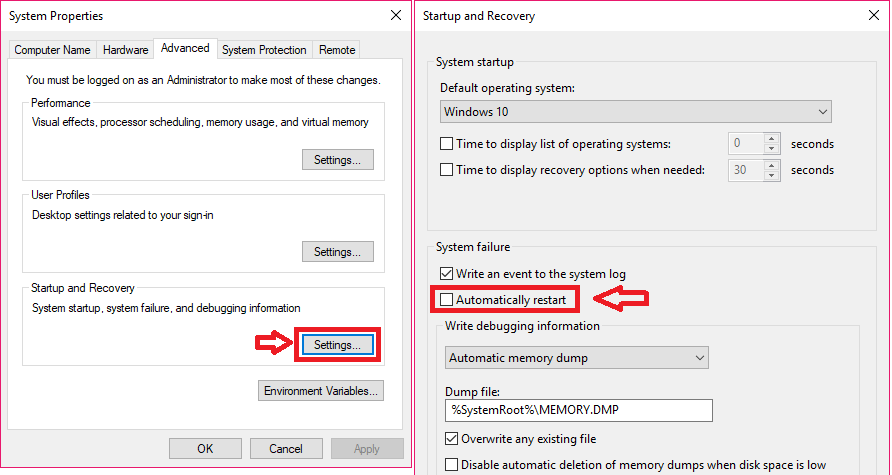The height and width of the screenshot is (475, 892).
Task: Enable the Automatically restart checkbox
Action: [x=447, y=299]
